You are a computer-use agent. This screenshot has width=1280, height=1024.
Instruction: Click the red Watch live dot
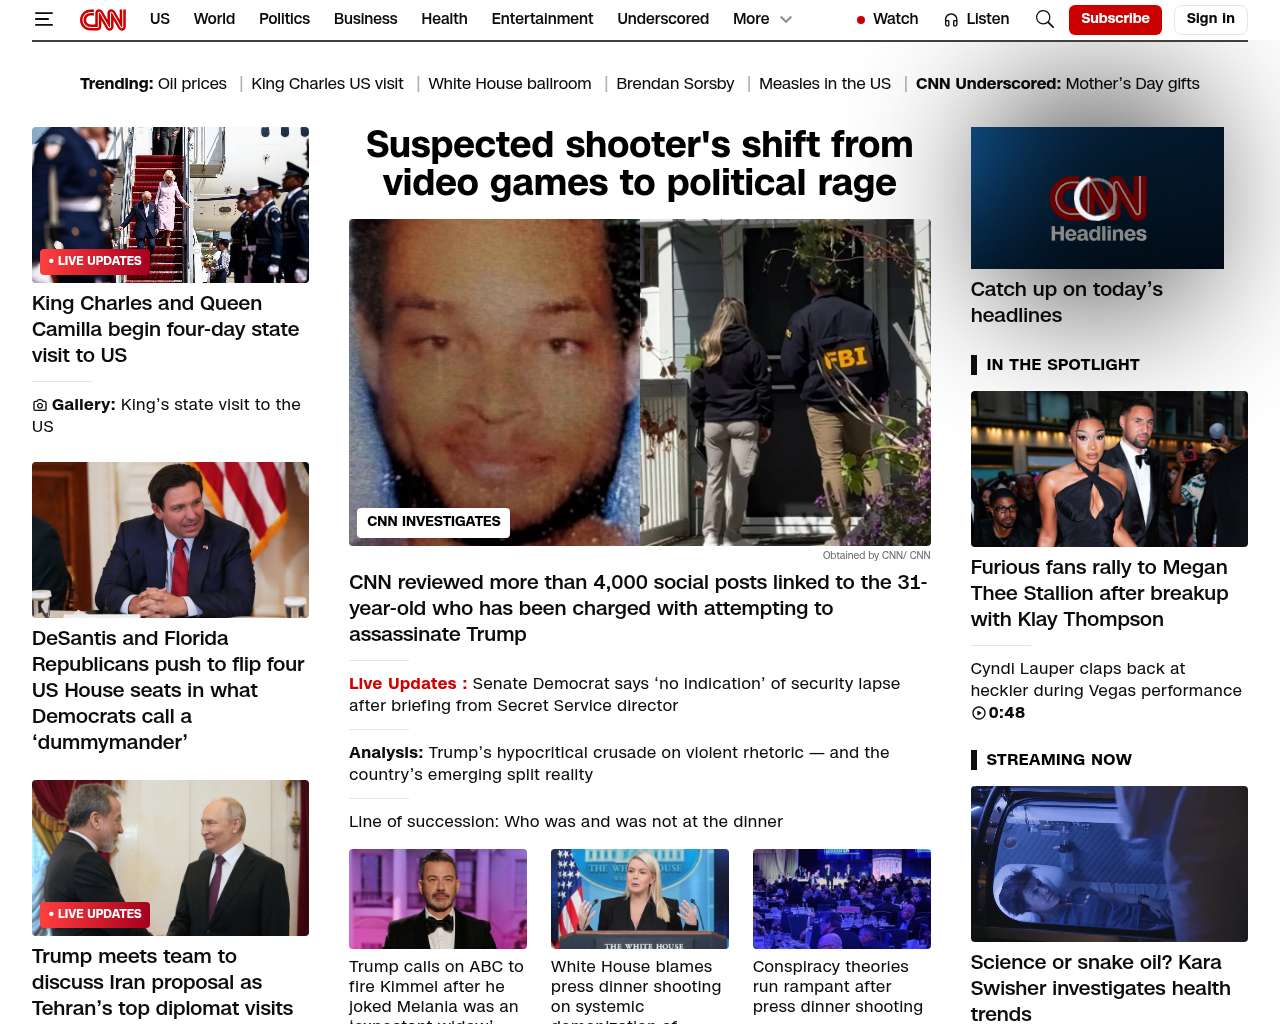[860, 20]
